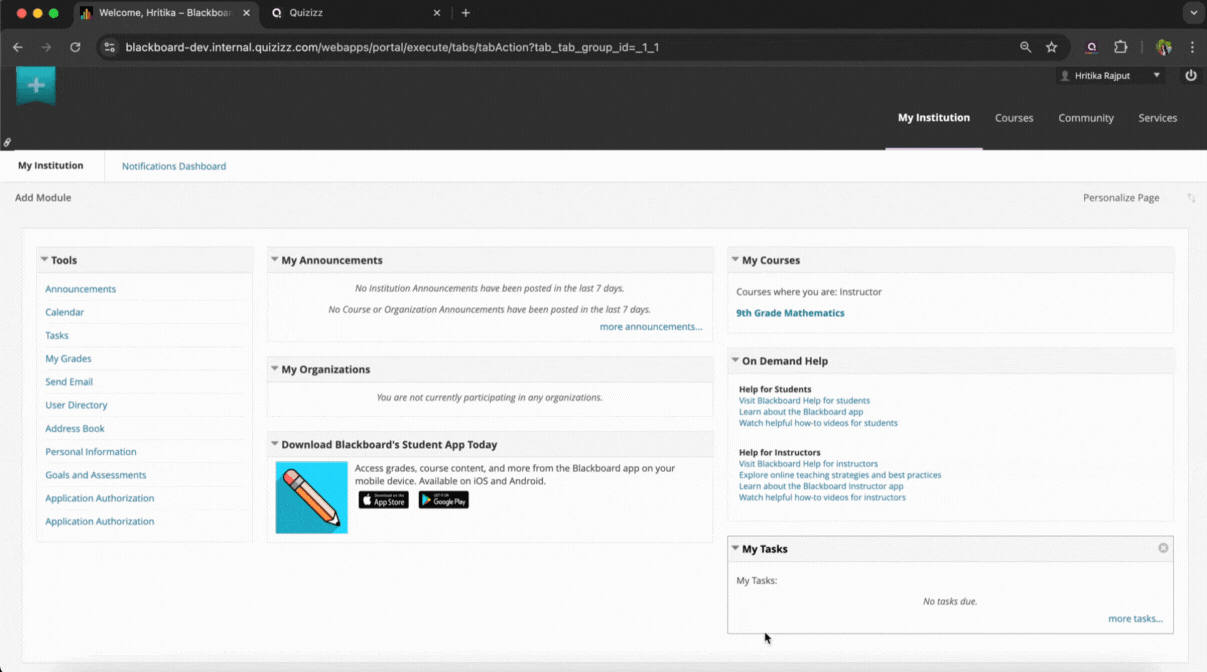1207x672 pixels.
Task: Click Visit Blackboard Help for students
Action: [x=804, y=401]
